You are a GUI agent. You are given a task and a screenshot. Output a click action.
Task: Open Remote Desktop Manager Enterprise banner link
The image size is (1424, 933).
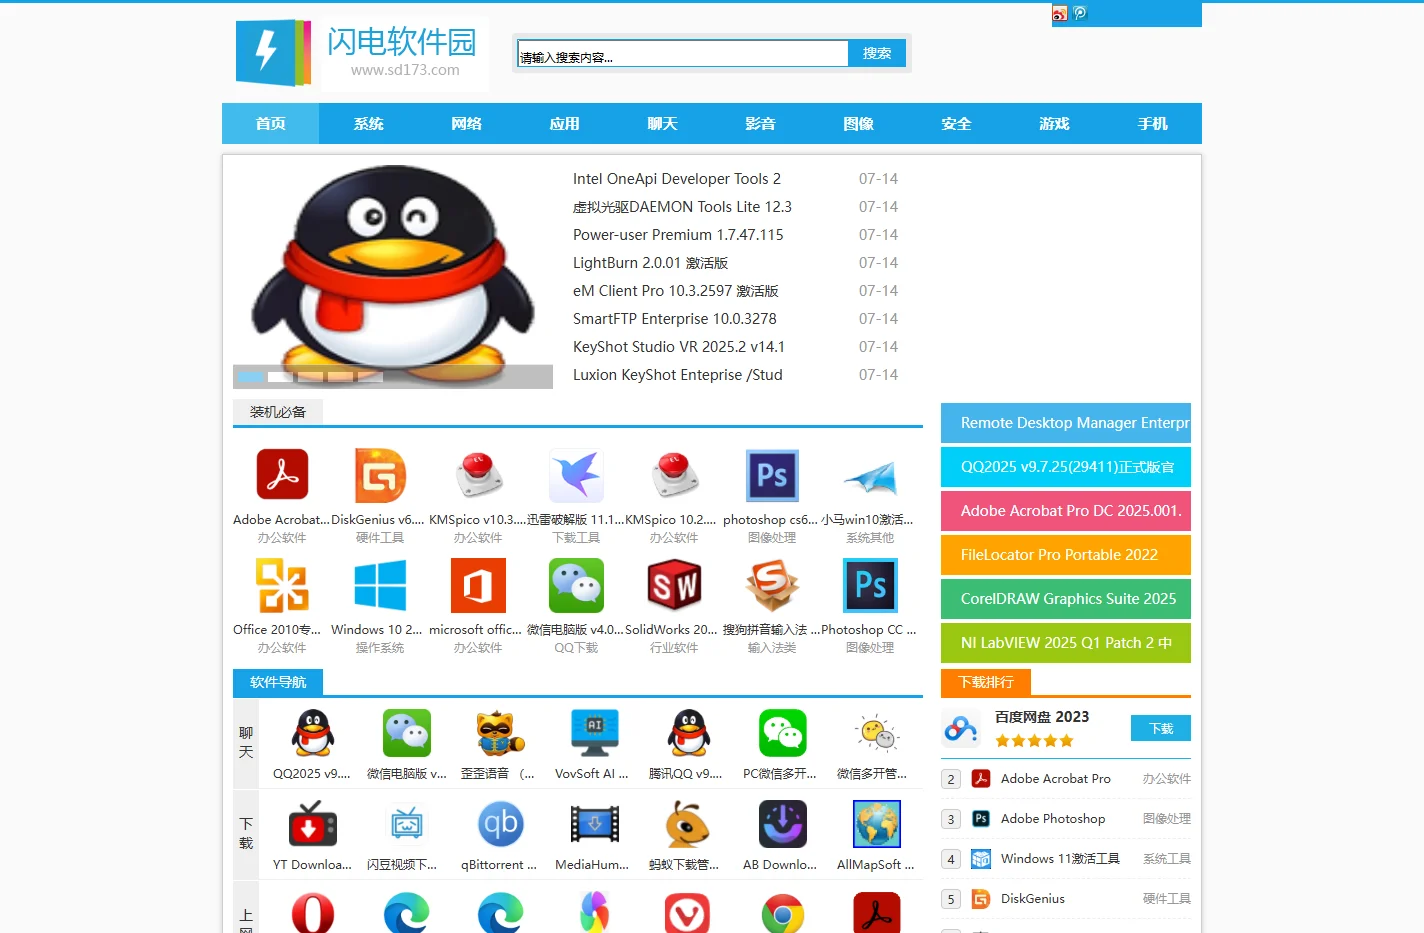pos(1066,423)
